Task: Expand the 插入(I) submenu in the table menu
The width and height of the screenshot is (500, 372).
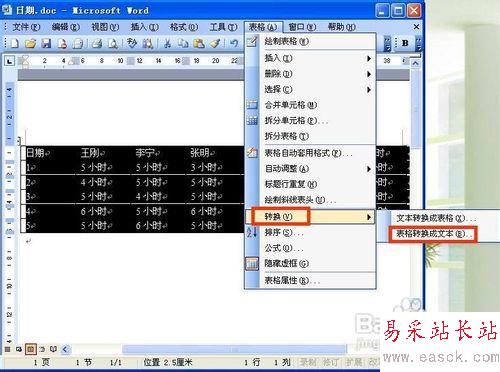Action: [x=310, y=58]
